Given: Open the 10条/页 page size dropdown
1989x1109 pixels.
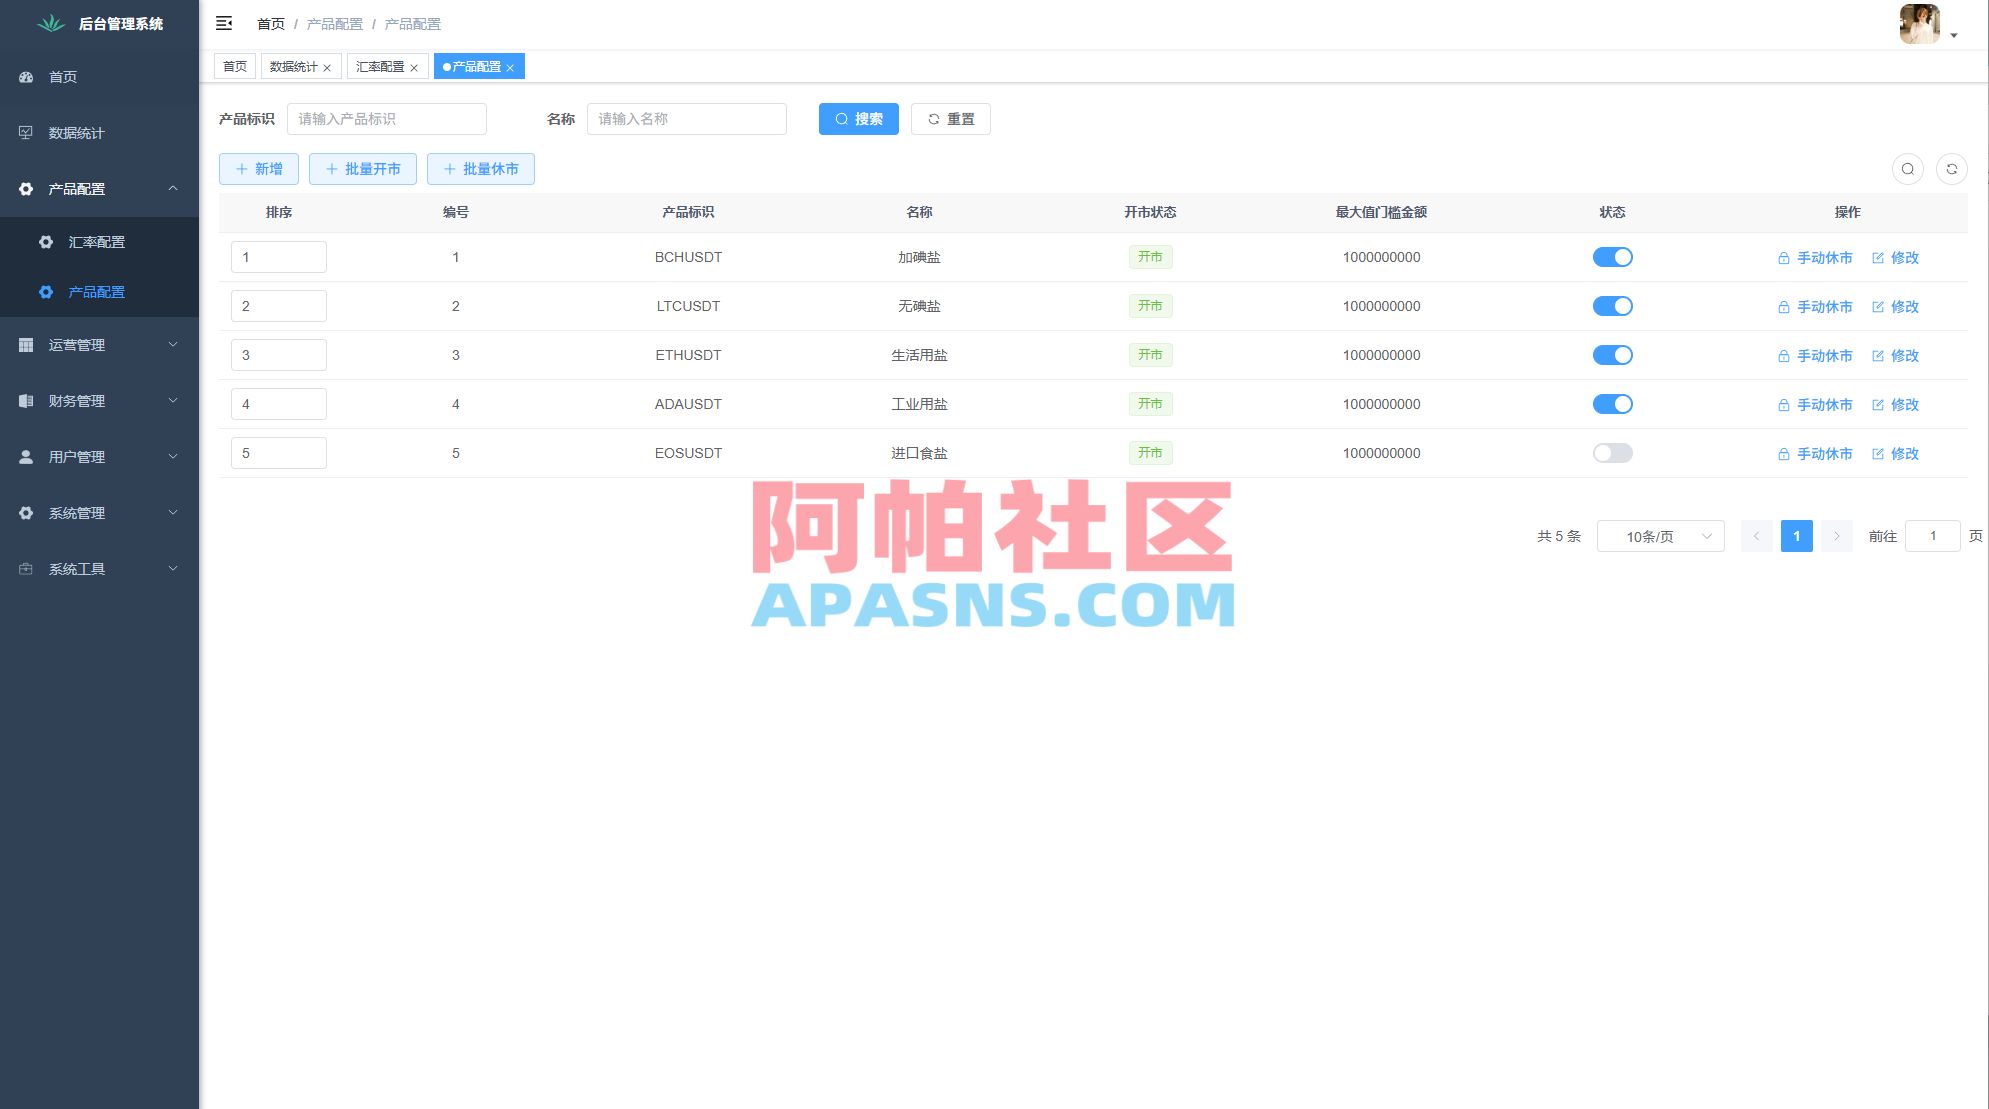Looking at the screenshot, I should coord(1660,536).
